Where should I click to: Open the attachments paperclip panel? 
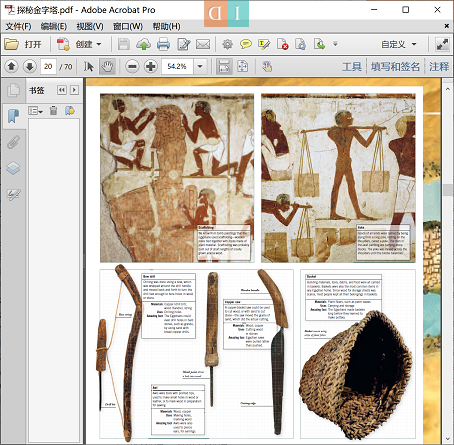coord(13,142)
